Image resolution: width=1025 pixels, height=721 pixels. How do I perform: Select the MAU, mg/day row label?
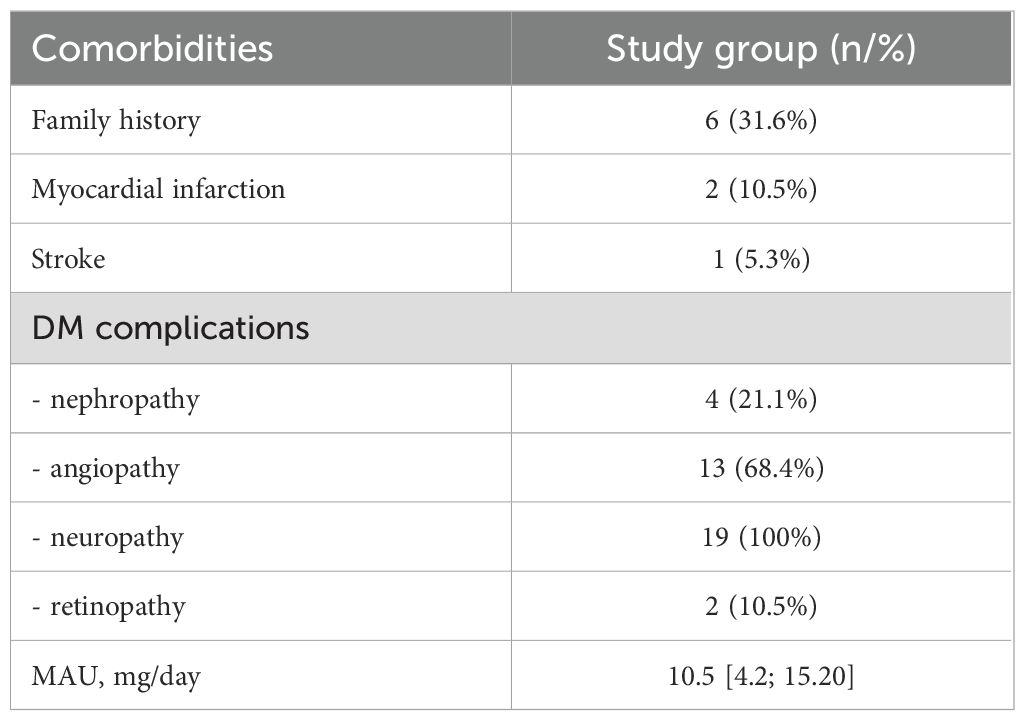[116, 677]
